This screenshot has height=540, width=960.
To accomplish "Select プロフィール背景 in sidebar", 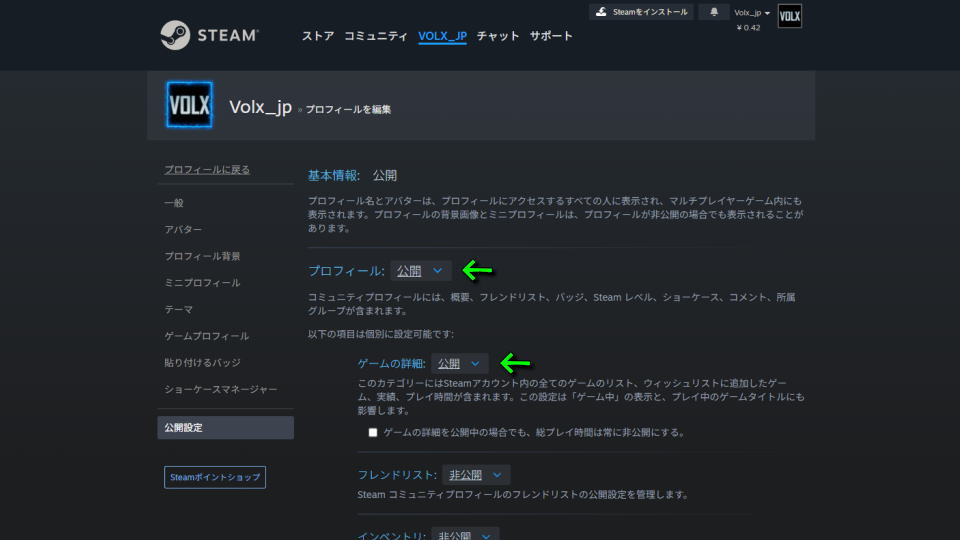I will 202,256.
